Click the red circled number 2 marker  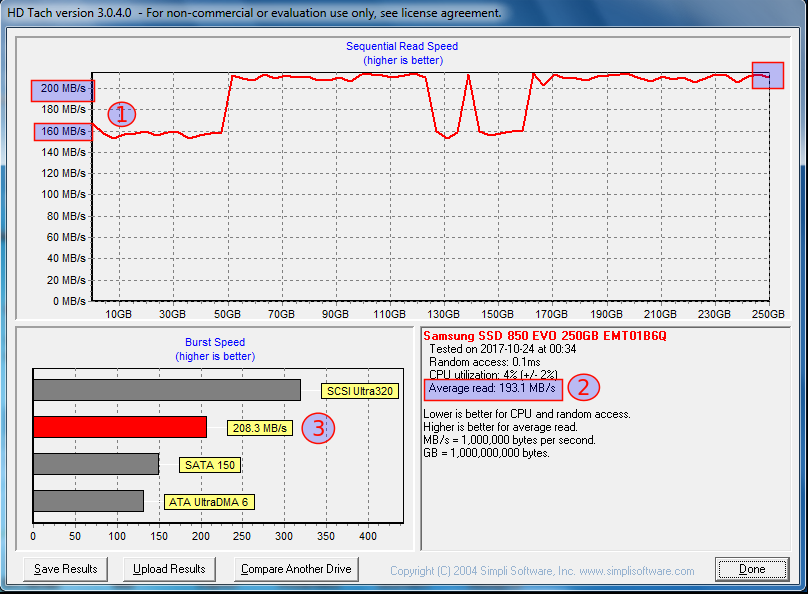[x=584, y=387]
